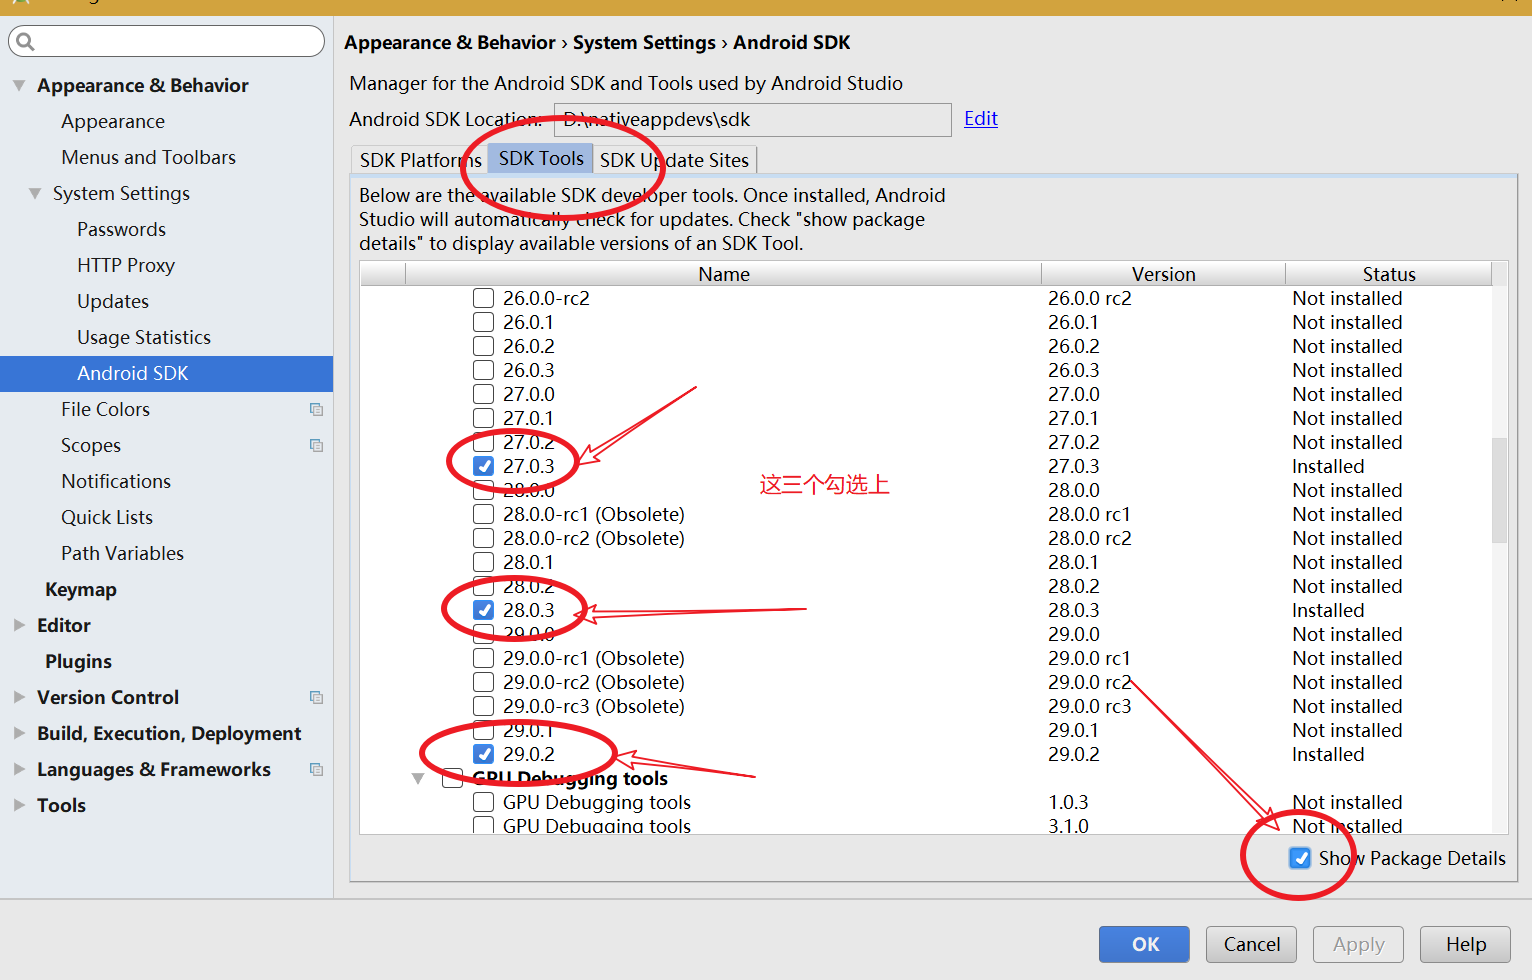Click the Apply button
Viewport: 1532px width, 980px height.
coord(1358,944)
